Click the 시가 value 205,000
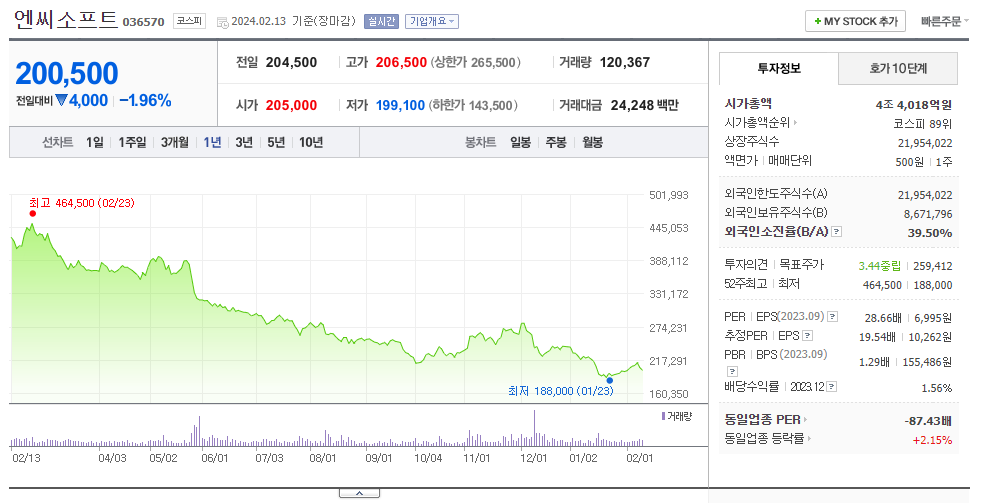Image resolution: width=981 pixels, height=503 pixels. (x=291, y=106)
